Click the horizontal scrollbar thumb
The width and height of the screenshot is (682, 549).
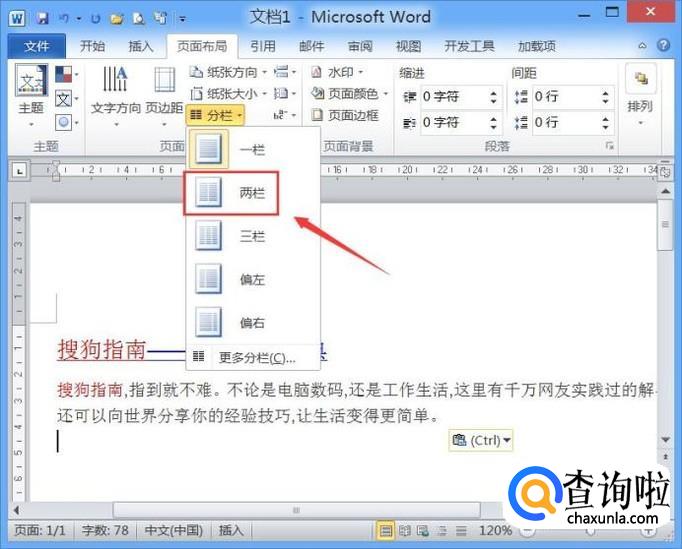coord(297,510)
